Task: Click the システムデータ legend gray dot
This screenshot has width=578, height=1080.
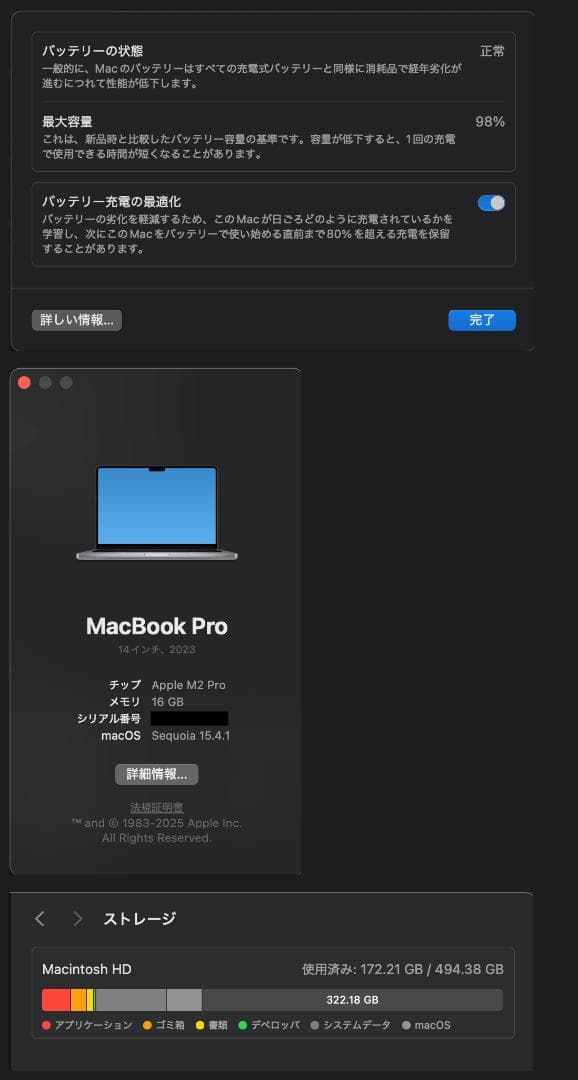Action: coord(315,1026)
